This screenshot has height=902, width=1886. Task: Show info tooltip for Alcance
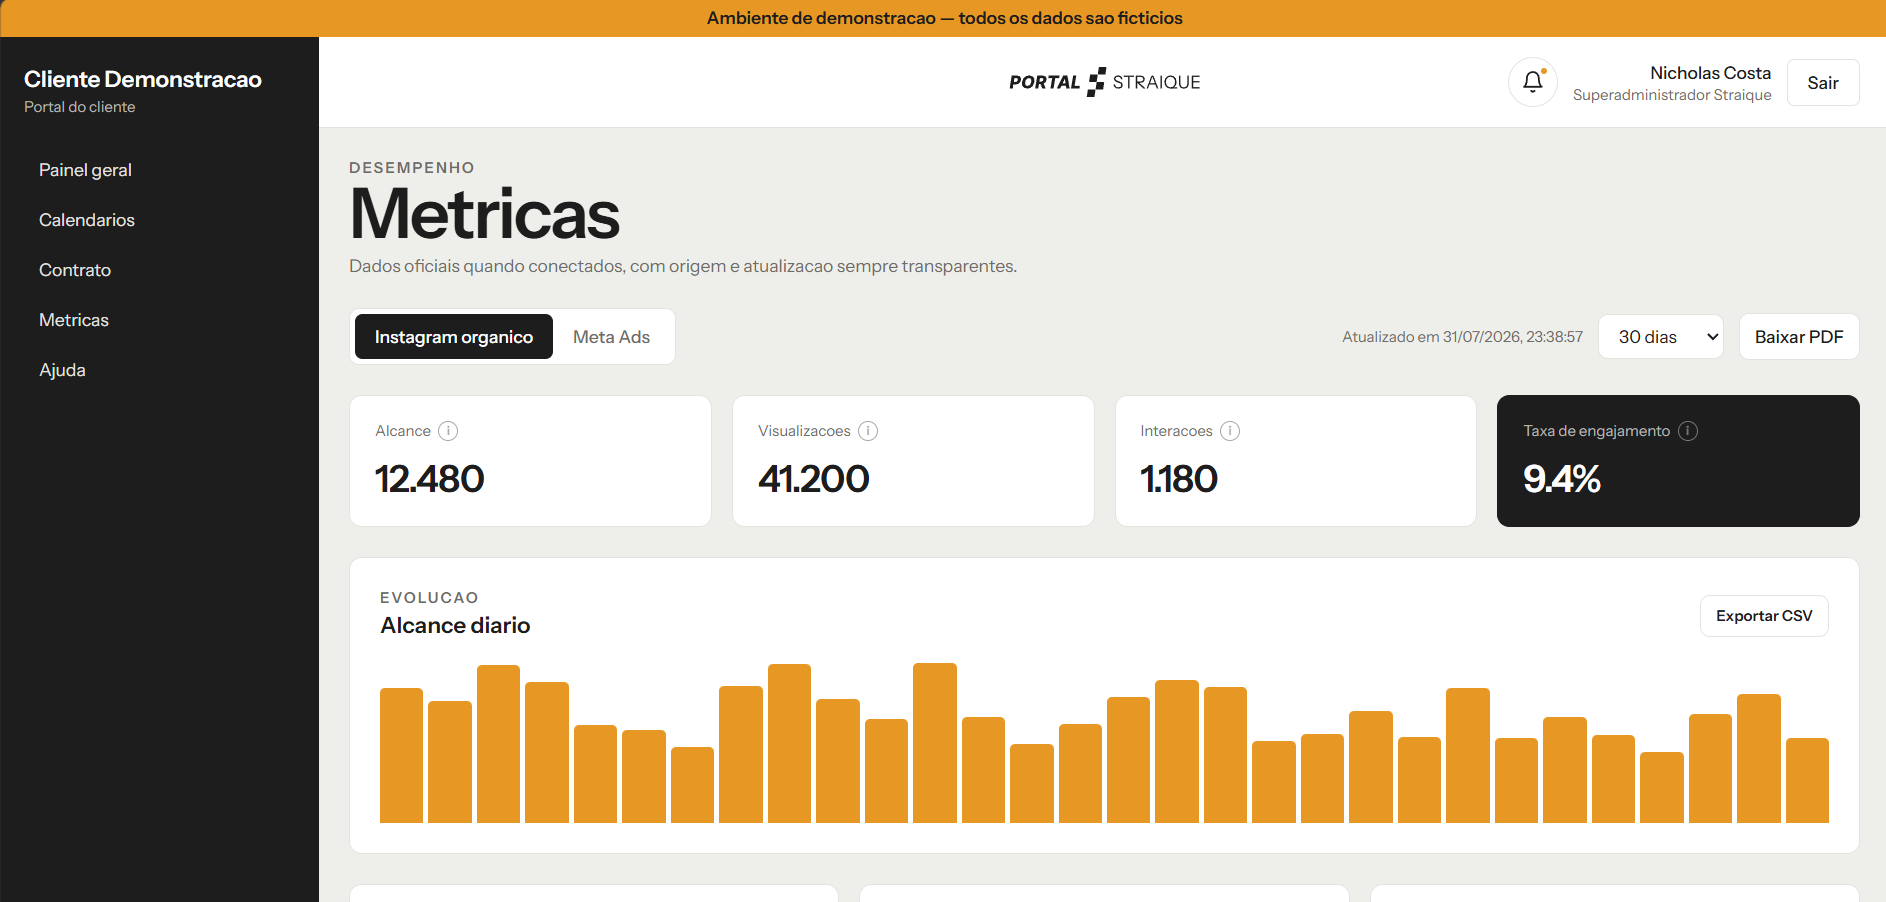pyautogui.click(x=448, y=431)
